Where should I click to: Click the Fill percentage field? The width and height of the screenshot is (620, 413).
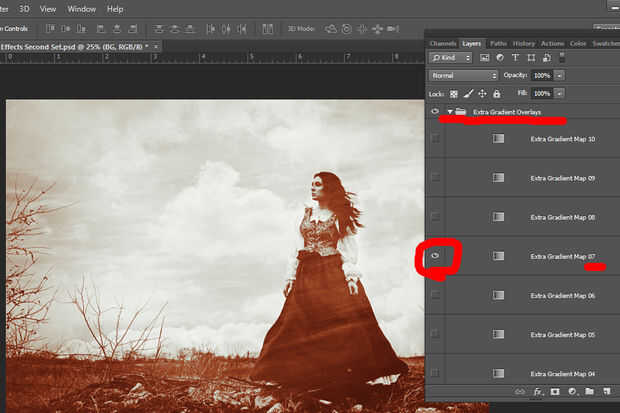tap(541, 93)
